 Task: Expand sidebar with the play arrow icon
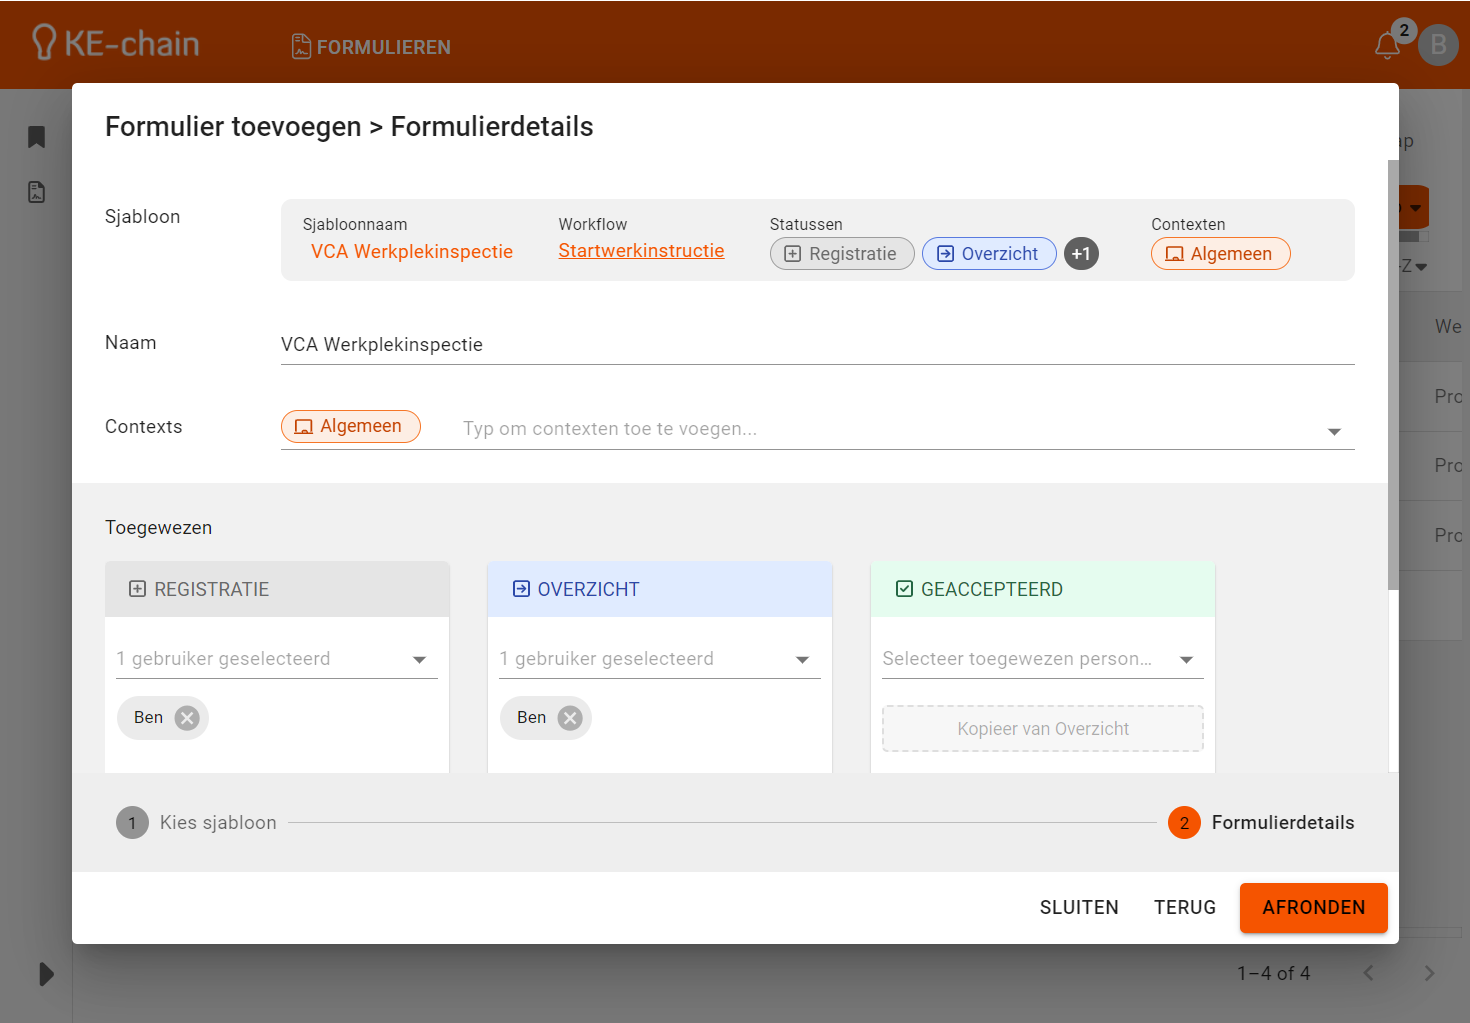coord(46,974)
